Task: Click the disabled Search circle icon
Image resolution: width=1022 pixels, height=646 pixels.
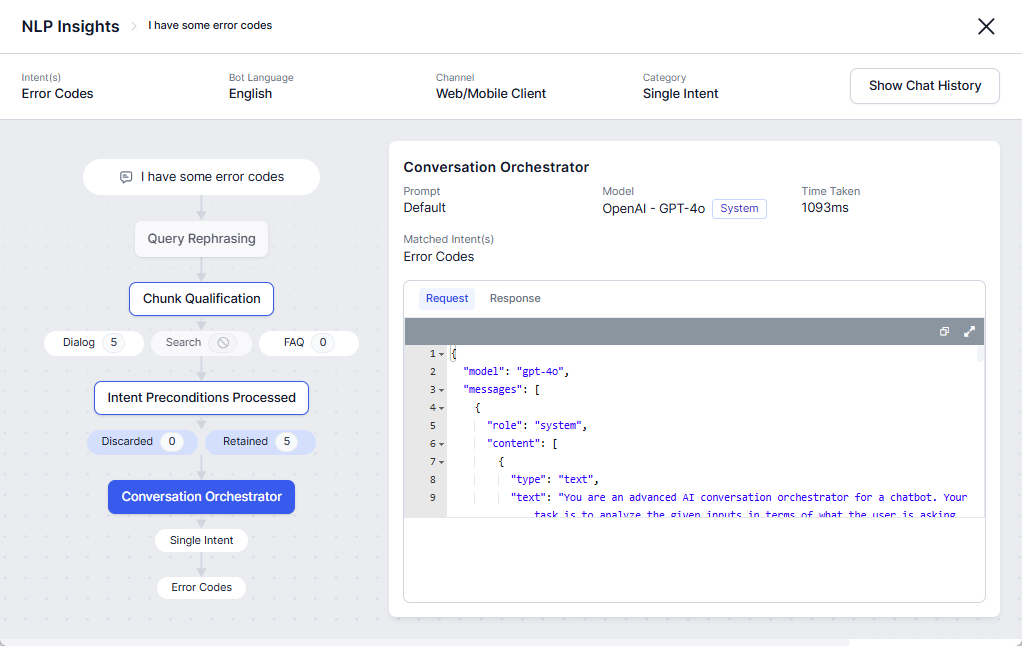Action: coord(223,343)
